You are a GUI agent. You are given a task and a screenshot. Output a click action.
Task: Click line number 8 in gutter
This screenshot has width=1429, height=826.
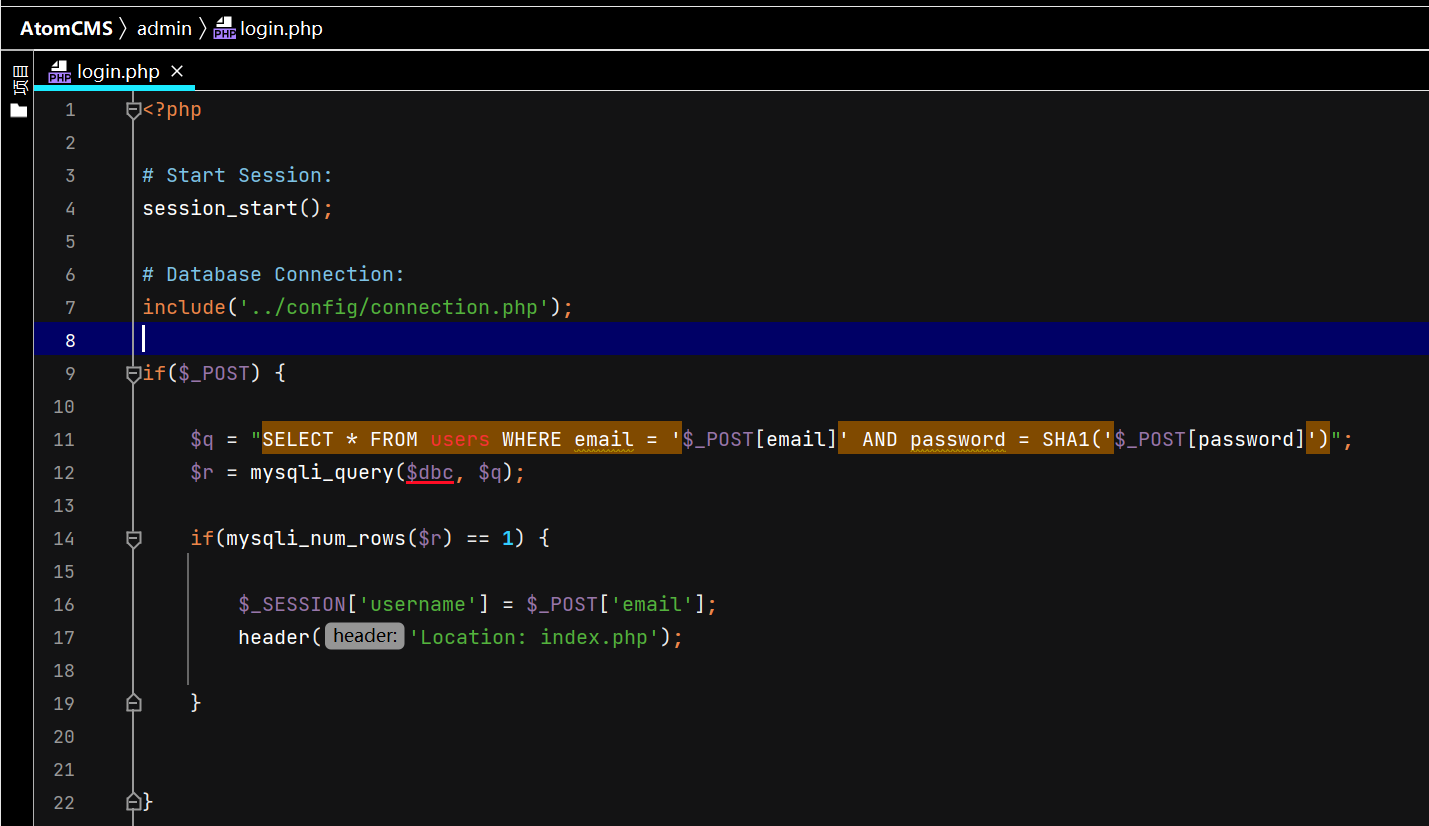(x=70, y=341)
